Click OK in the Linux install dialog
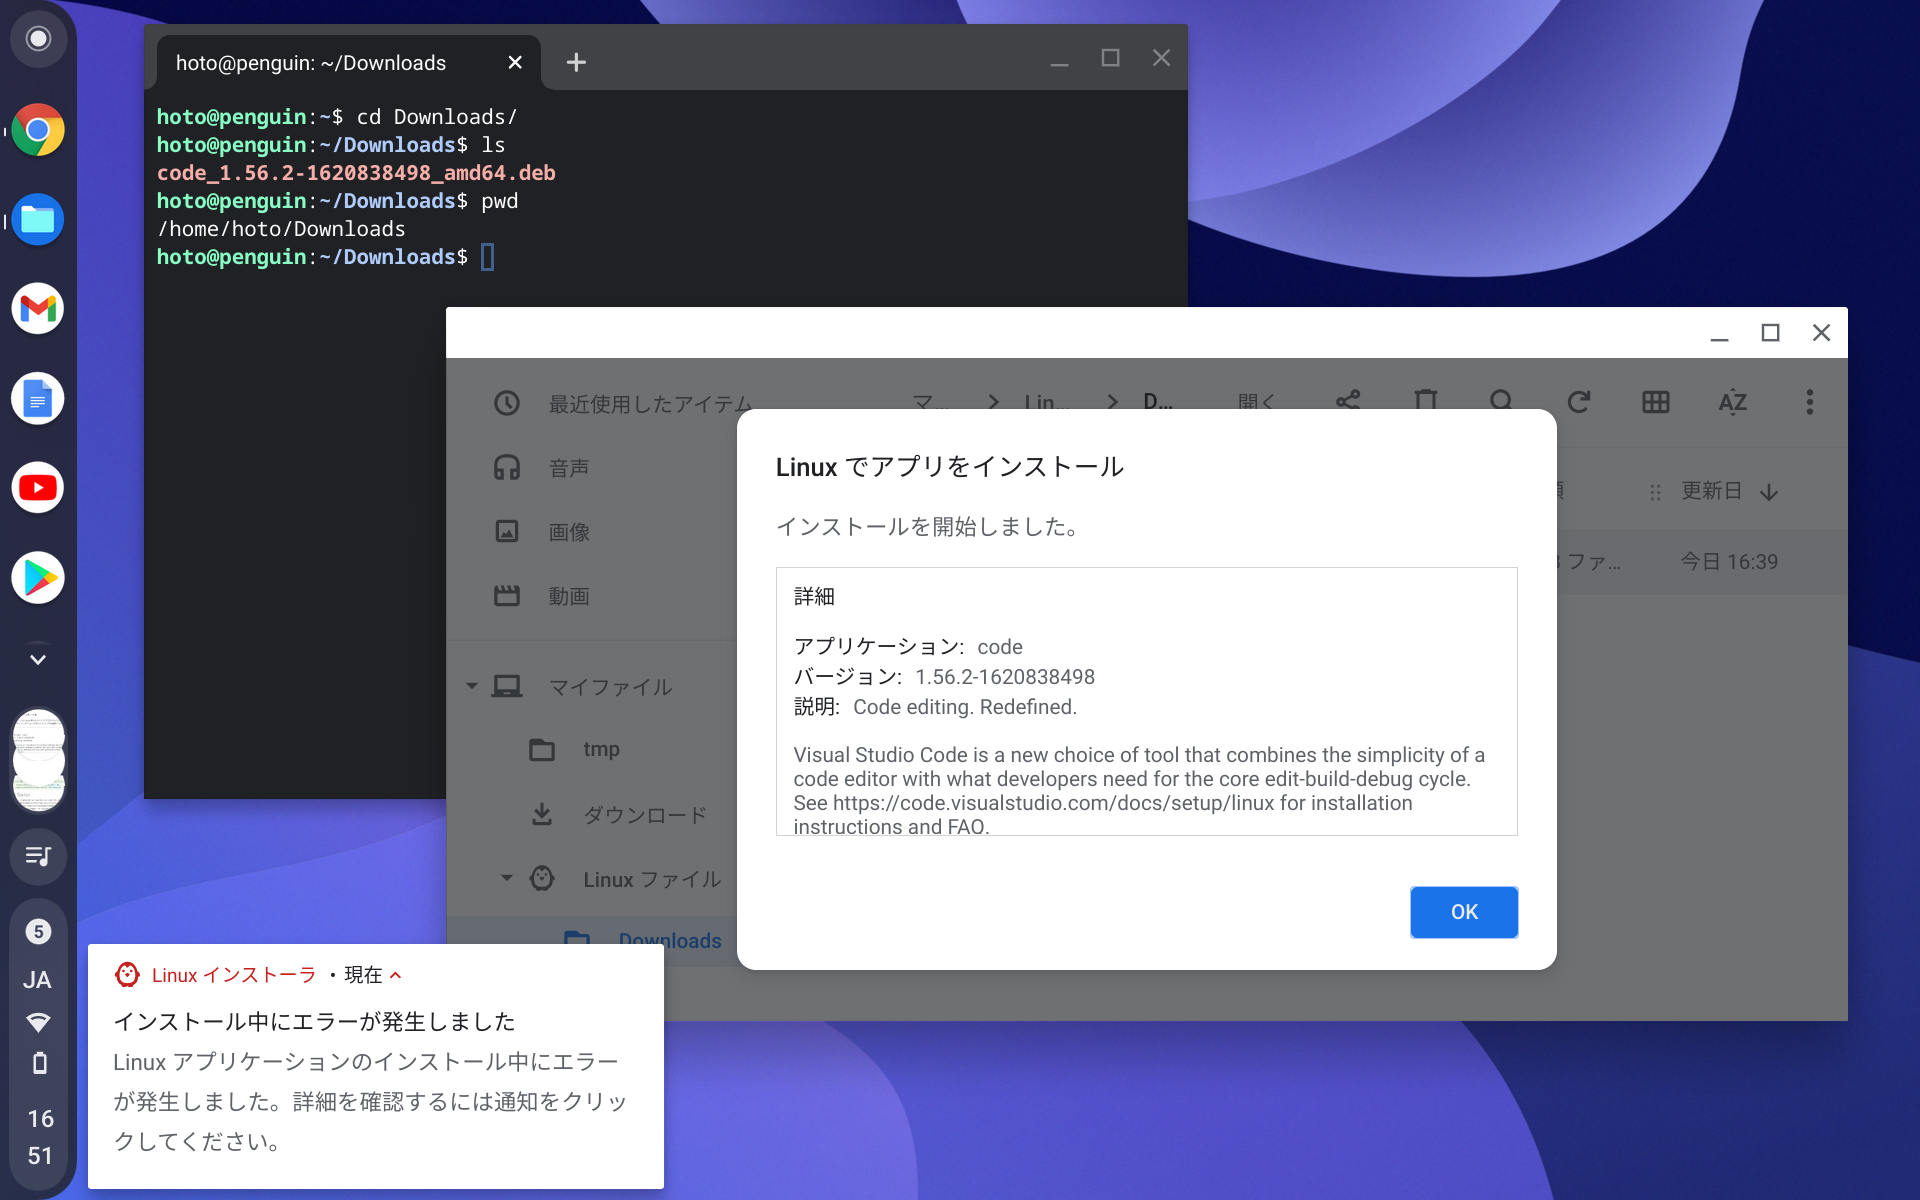 [1463, 912]
